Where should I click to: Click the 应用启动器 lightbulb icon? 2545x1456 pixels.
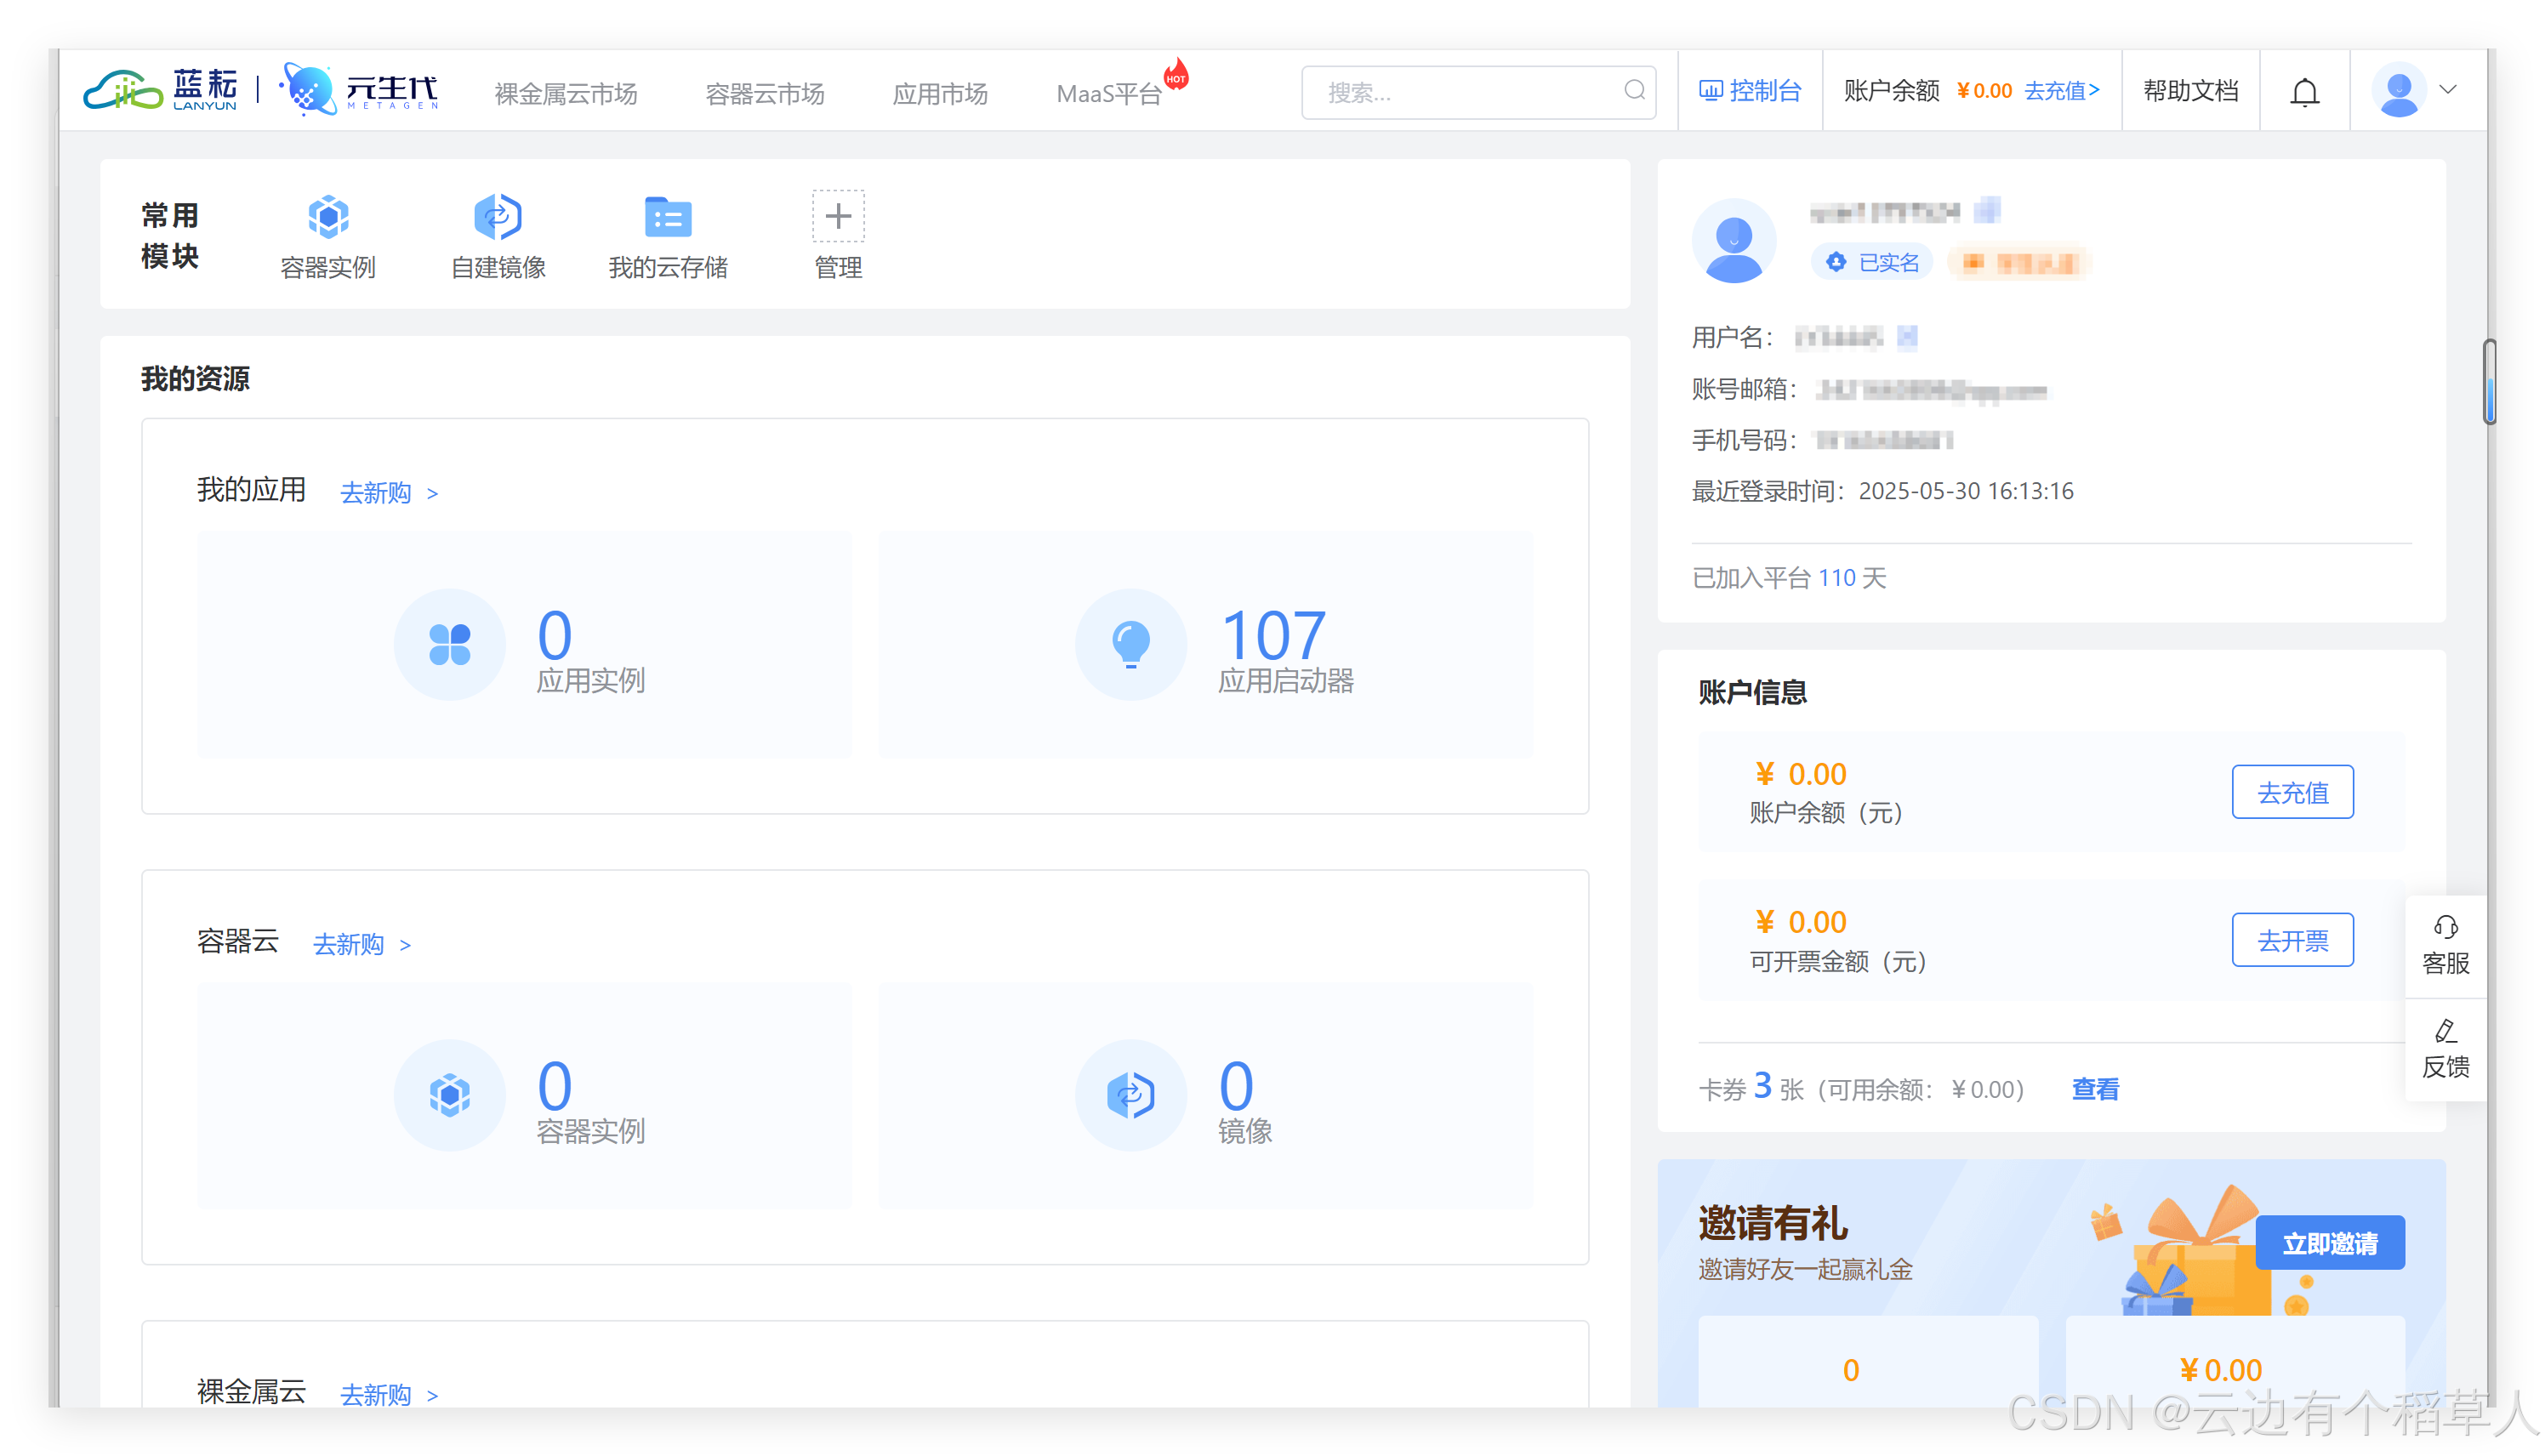[1130, 644]
